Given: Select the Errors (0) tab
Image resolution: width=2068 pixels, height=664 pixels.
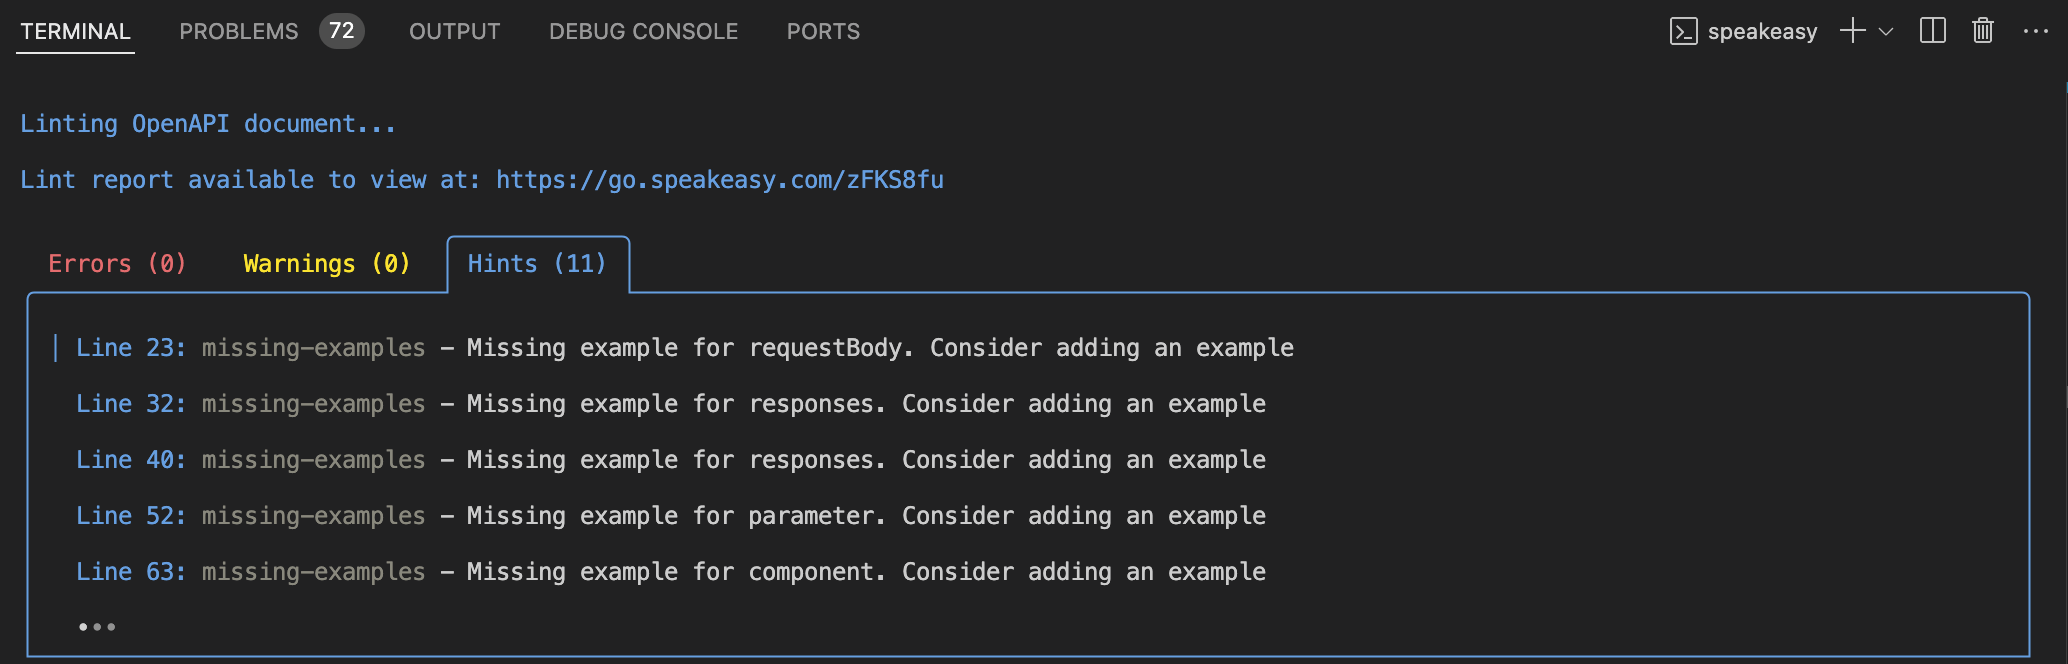Looking at the screenshot, I should [117, 264].
